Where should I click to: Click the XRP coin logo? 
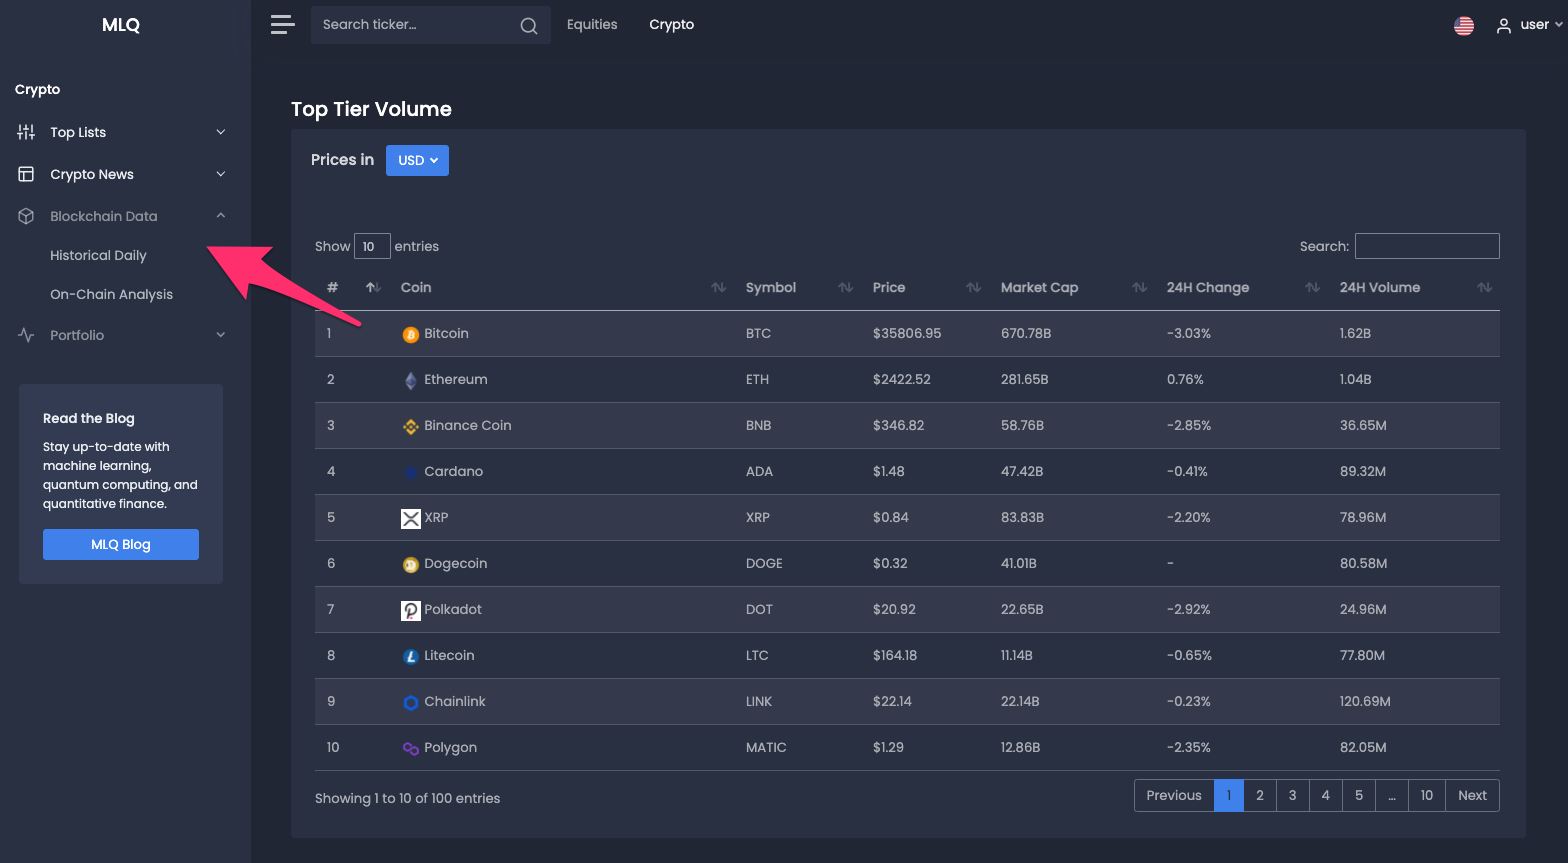410,518
